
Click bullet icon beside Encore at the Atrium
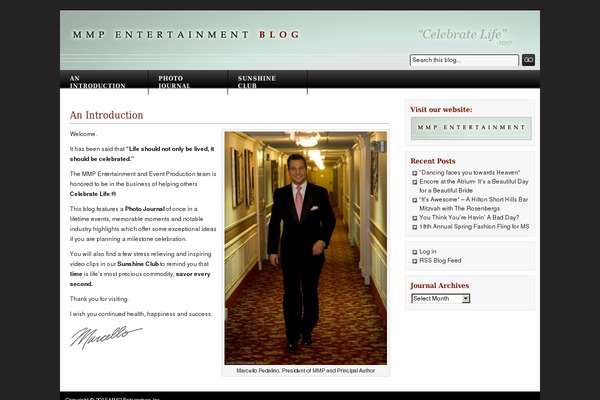point(414,182)
